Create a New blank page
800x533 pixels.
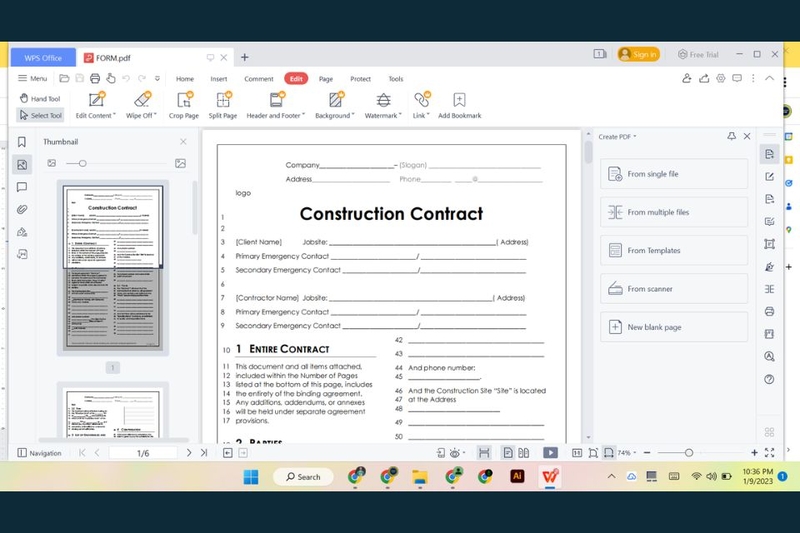click(x=674, y=327)
